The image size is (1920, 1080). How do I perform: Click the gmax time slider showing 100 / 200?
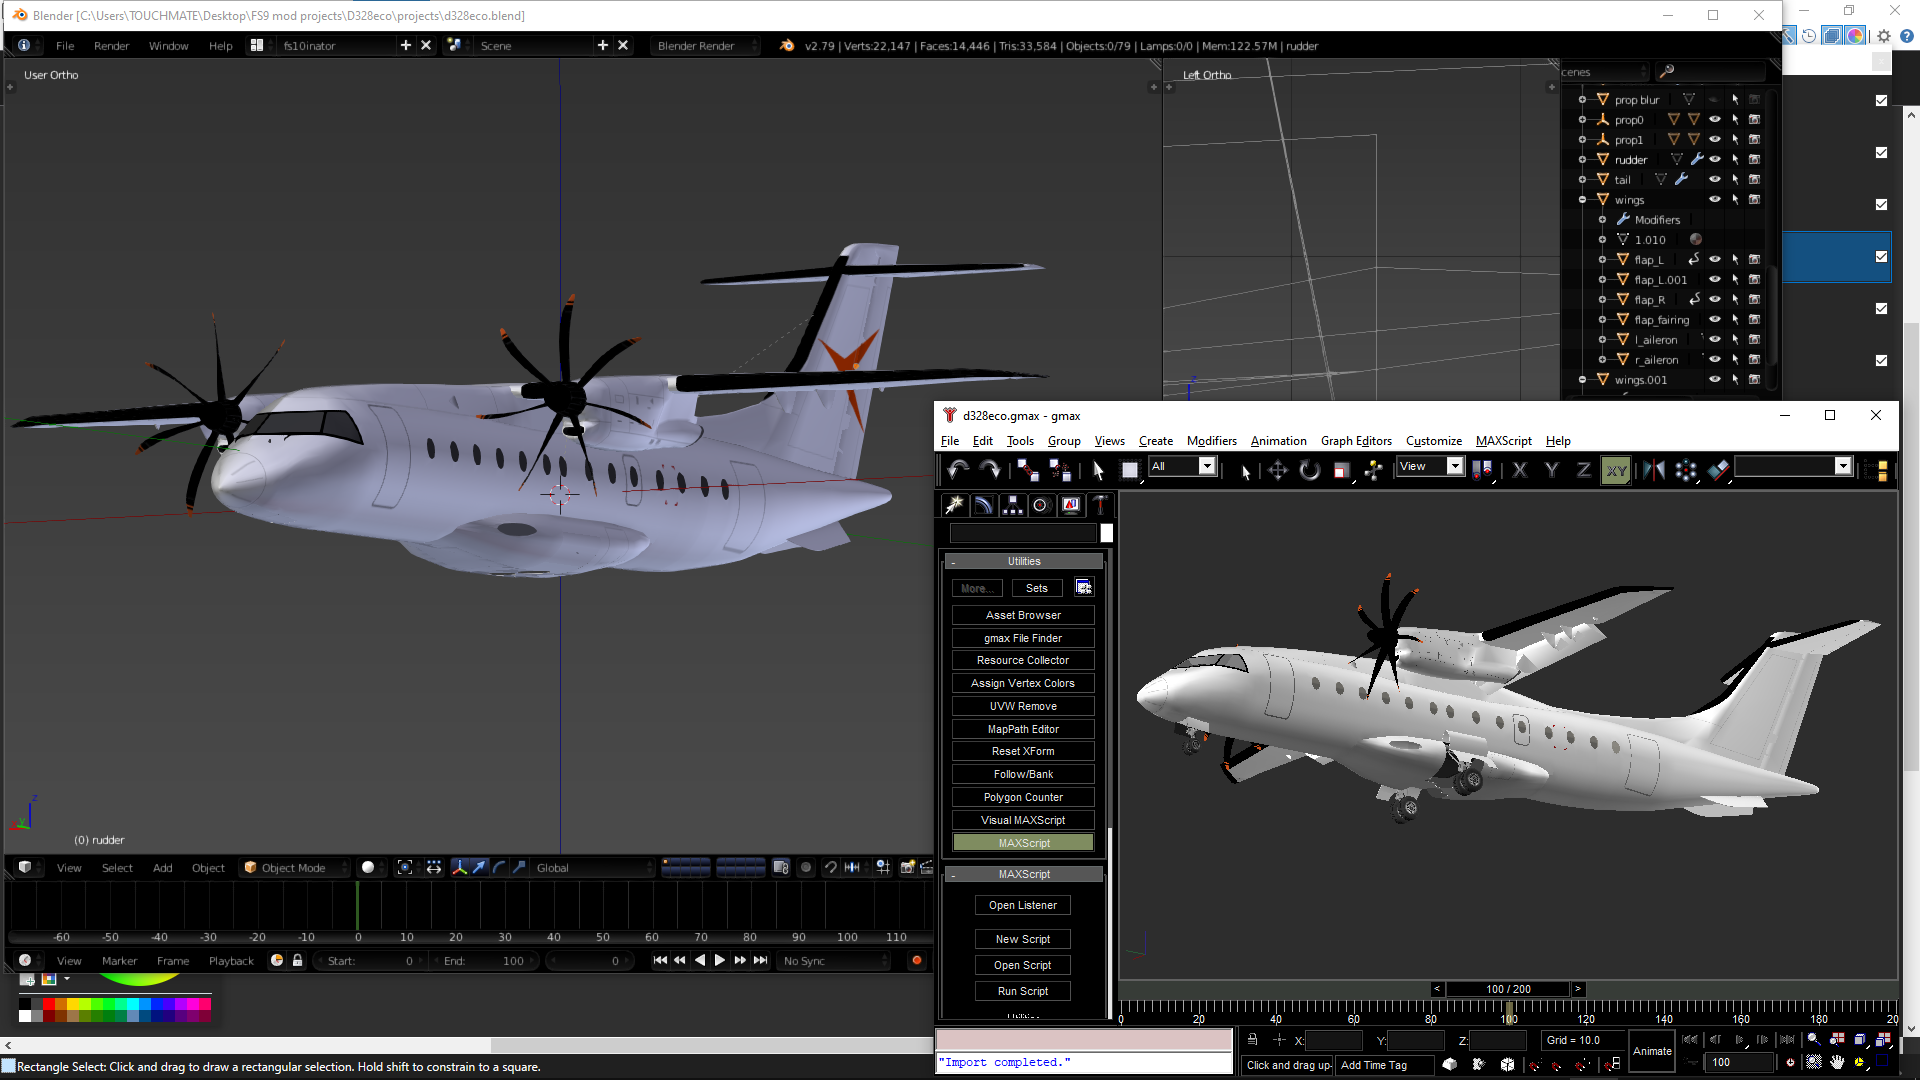(1508, 989)
